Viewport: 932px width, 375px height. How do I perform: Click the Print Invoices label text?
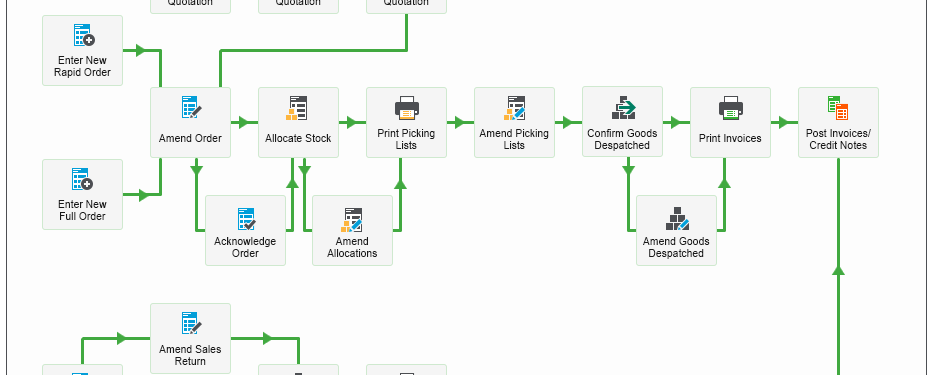tap(731, 138)
